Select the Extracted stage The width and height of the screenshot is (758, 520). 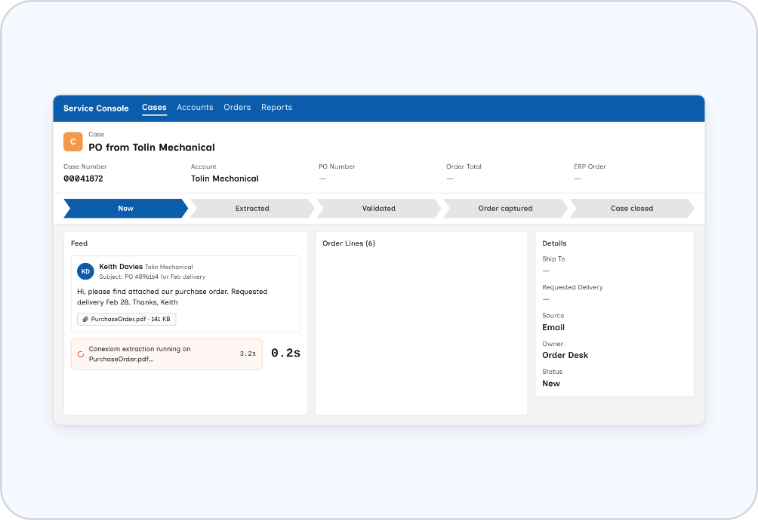coord(252,208)
